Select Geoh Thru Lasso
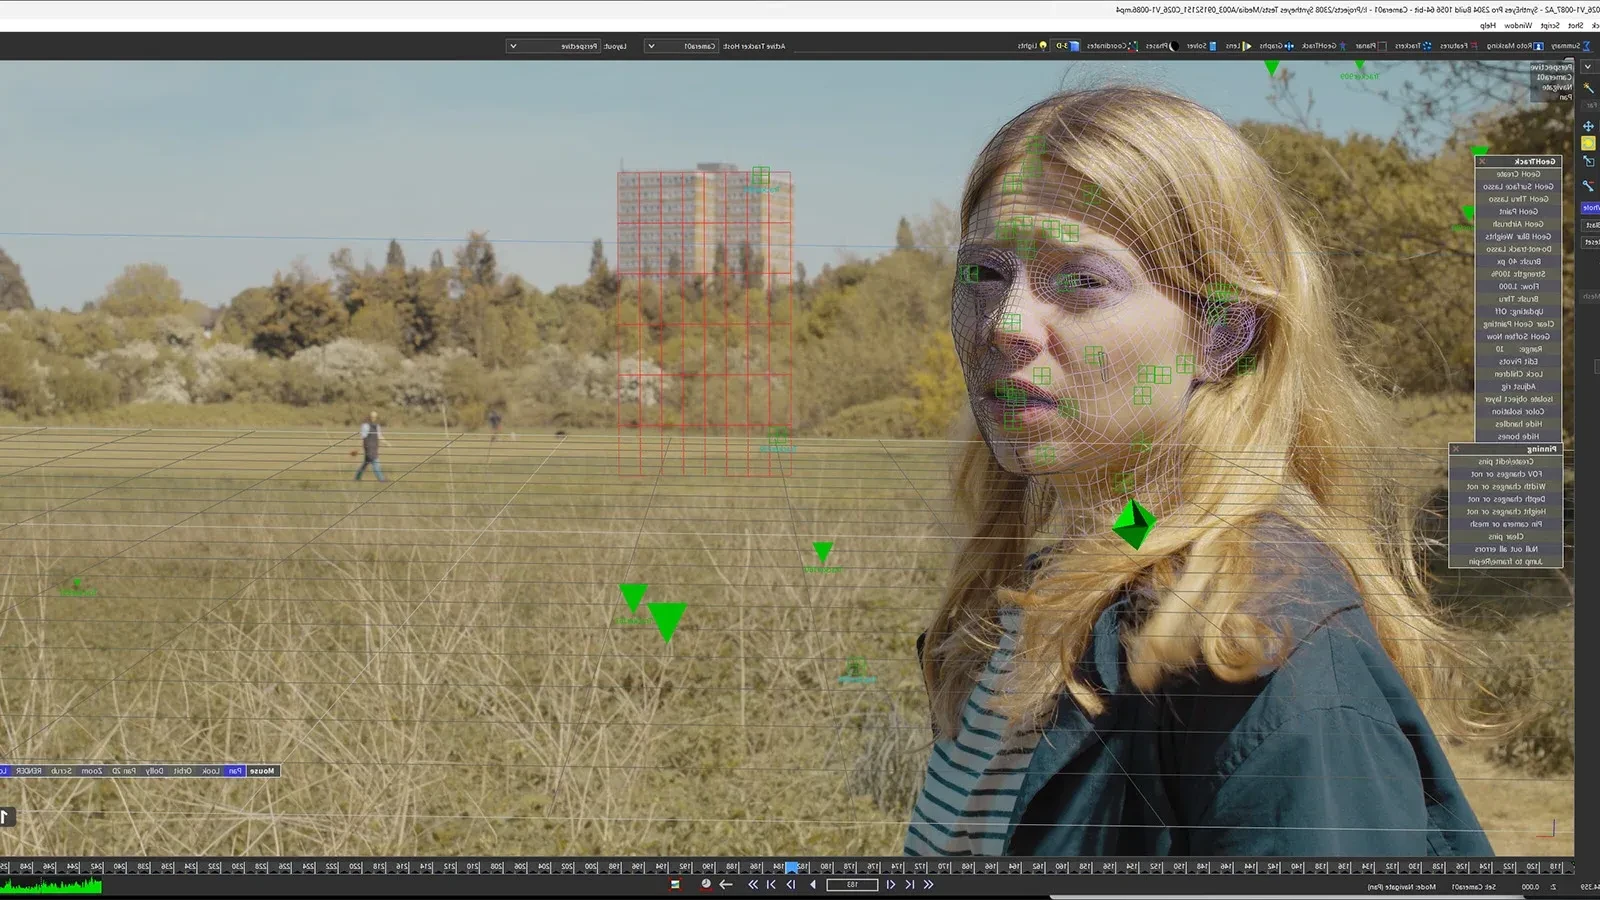Viewport: 1600px width, 900px height. click(x=1518, y=199)
